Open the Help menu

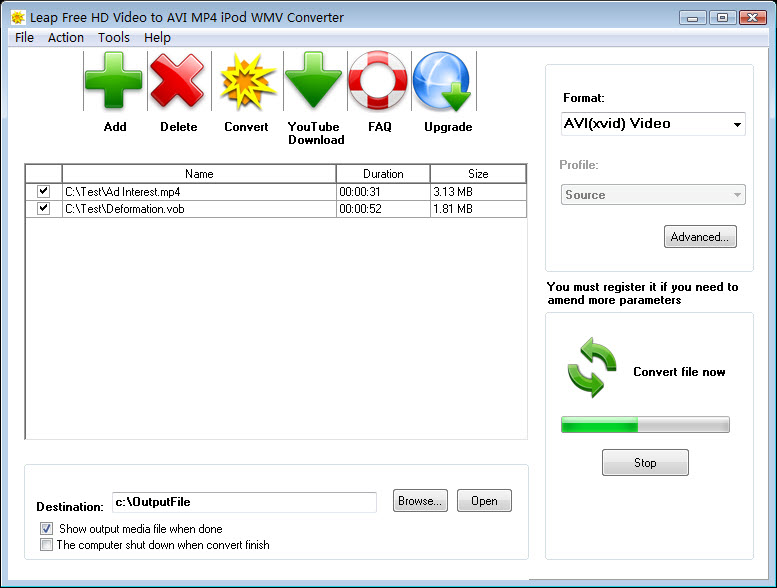coord(157,38)
